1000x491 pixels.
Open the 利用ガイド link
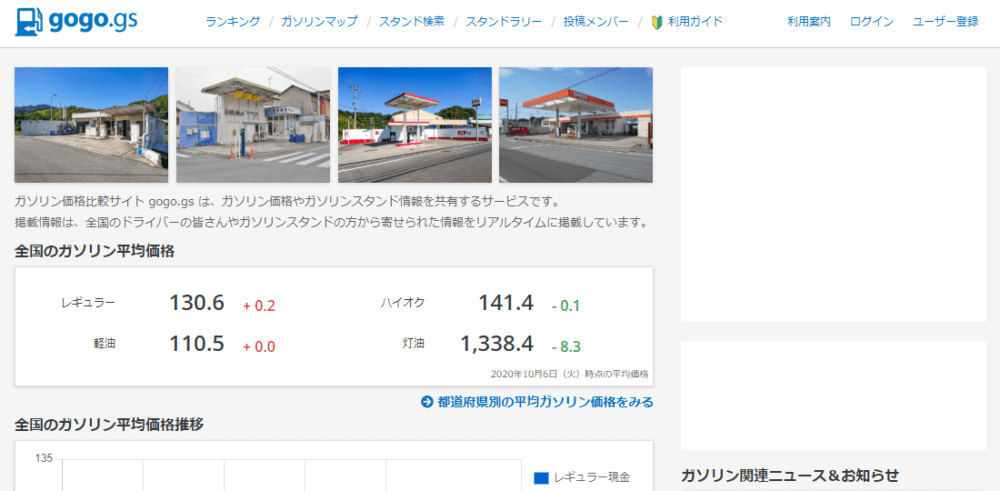(x=695, y=22)
